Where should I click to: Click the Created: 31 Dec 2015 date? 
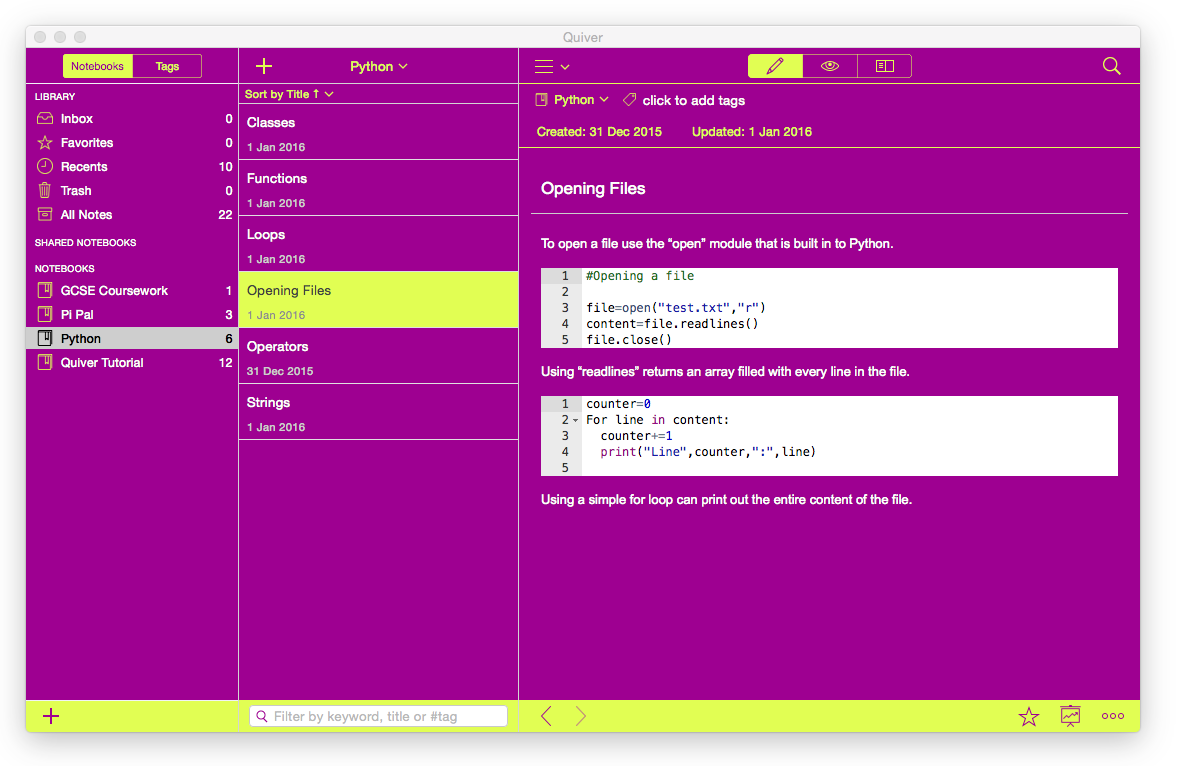[599, 132]
